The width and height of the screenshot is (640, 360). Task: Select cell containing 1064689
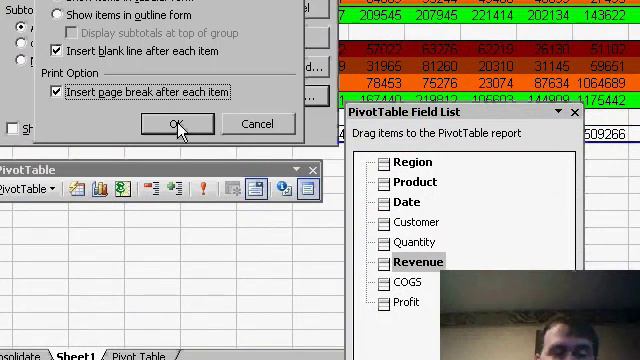pos(600,83)
